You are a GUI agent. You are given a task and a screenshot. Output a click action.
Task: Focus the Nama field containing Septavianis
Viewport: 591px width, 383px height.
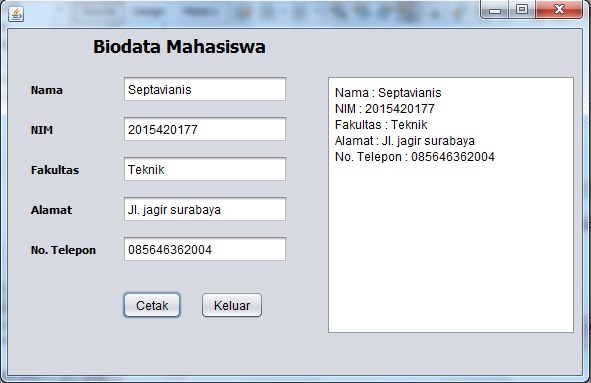pos(205,89)
